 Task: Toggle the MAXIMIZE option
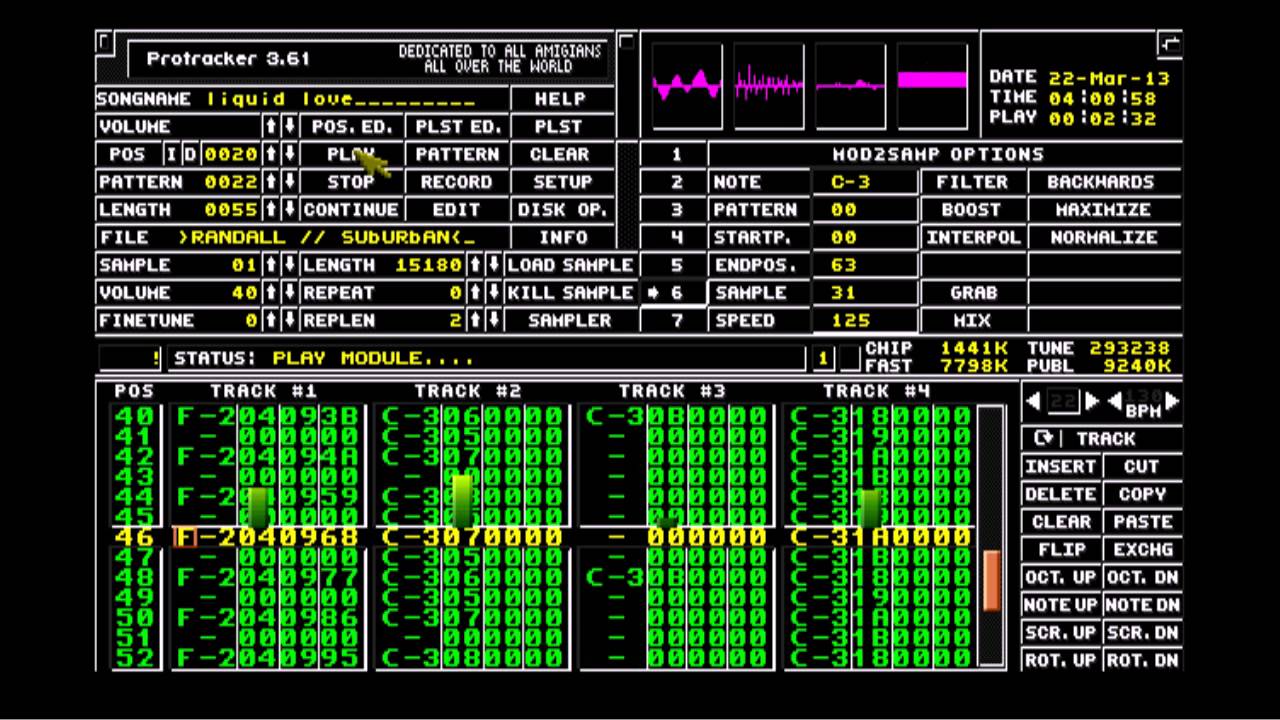[1104, 210]
